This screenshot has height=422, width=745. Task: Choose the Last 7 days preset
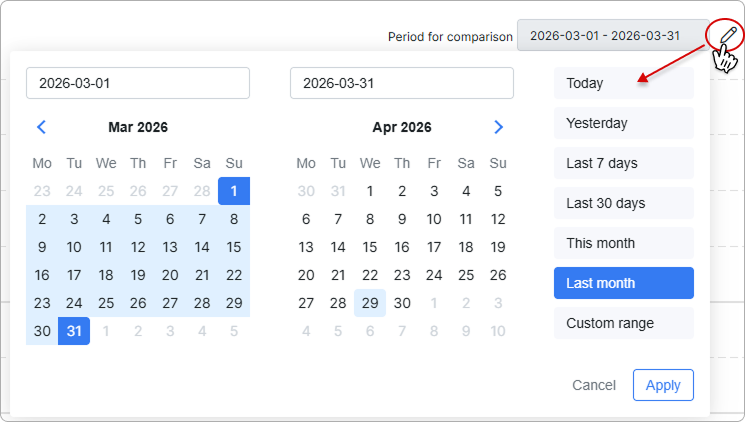624,163
